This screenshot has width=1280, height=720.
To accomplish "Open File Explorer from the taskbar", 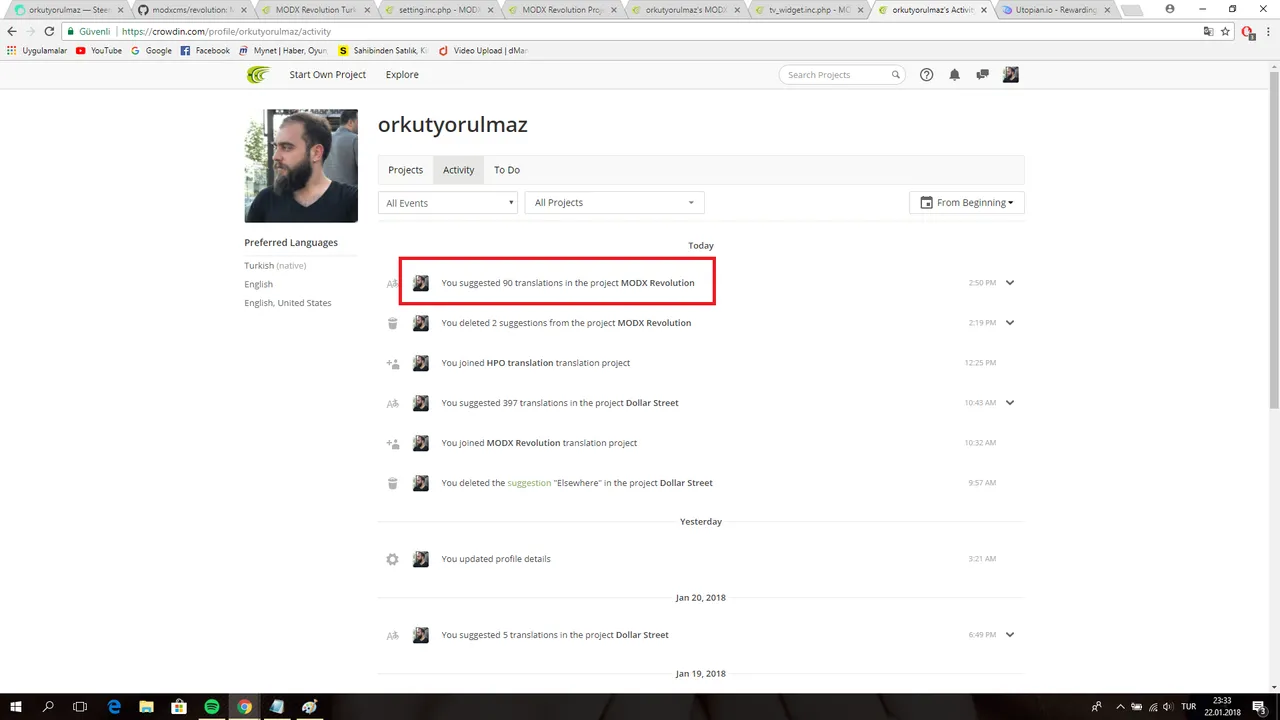I will pos(146,707).
